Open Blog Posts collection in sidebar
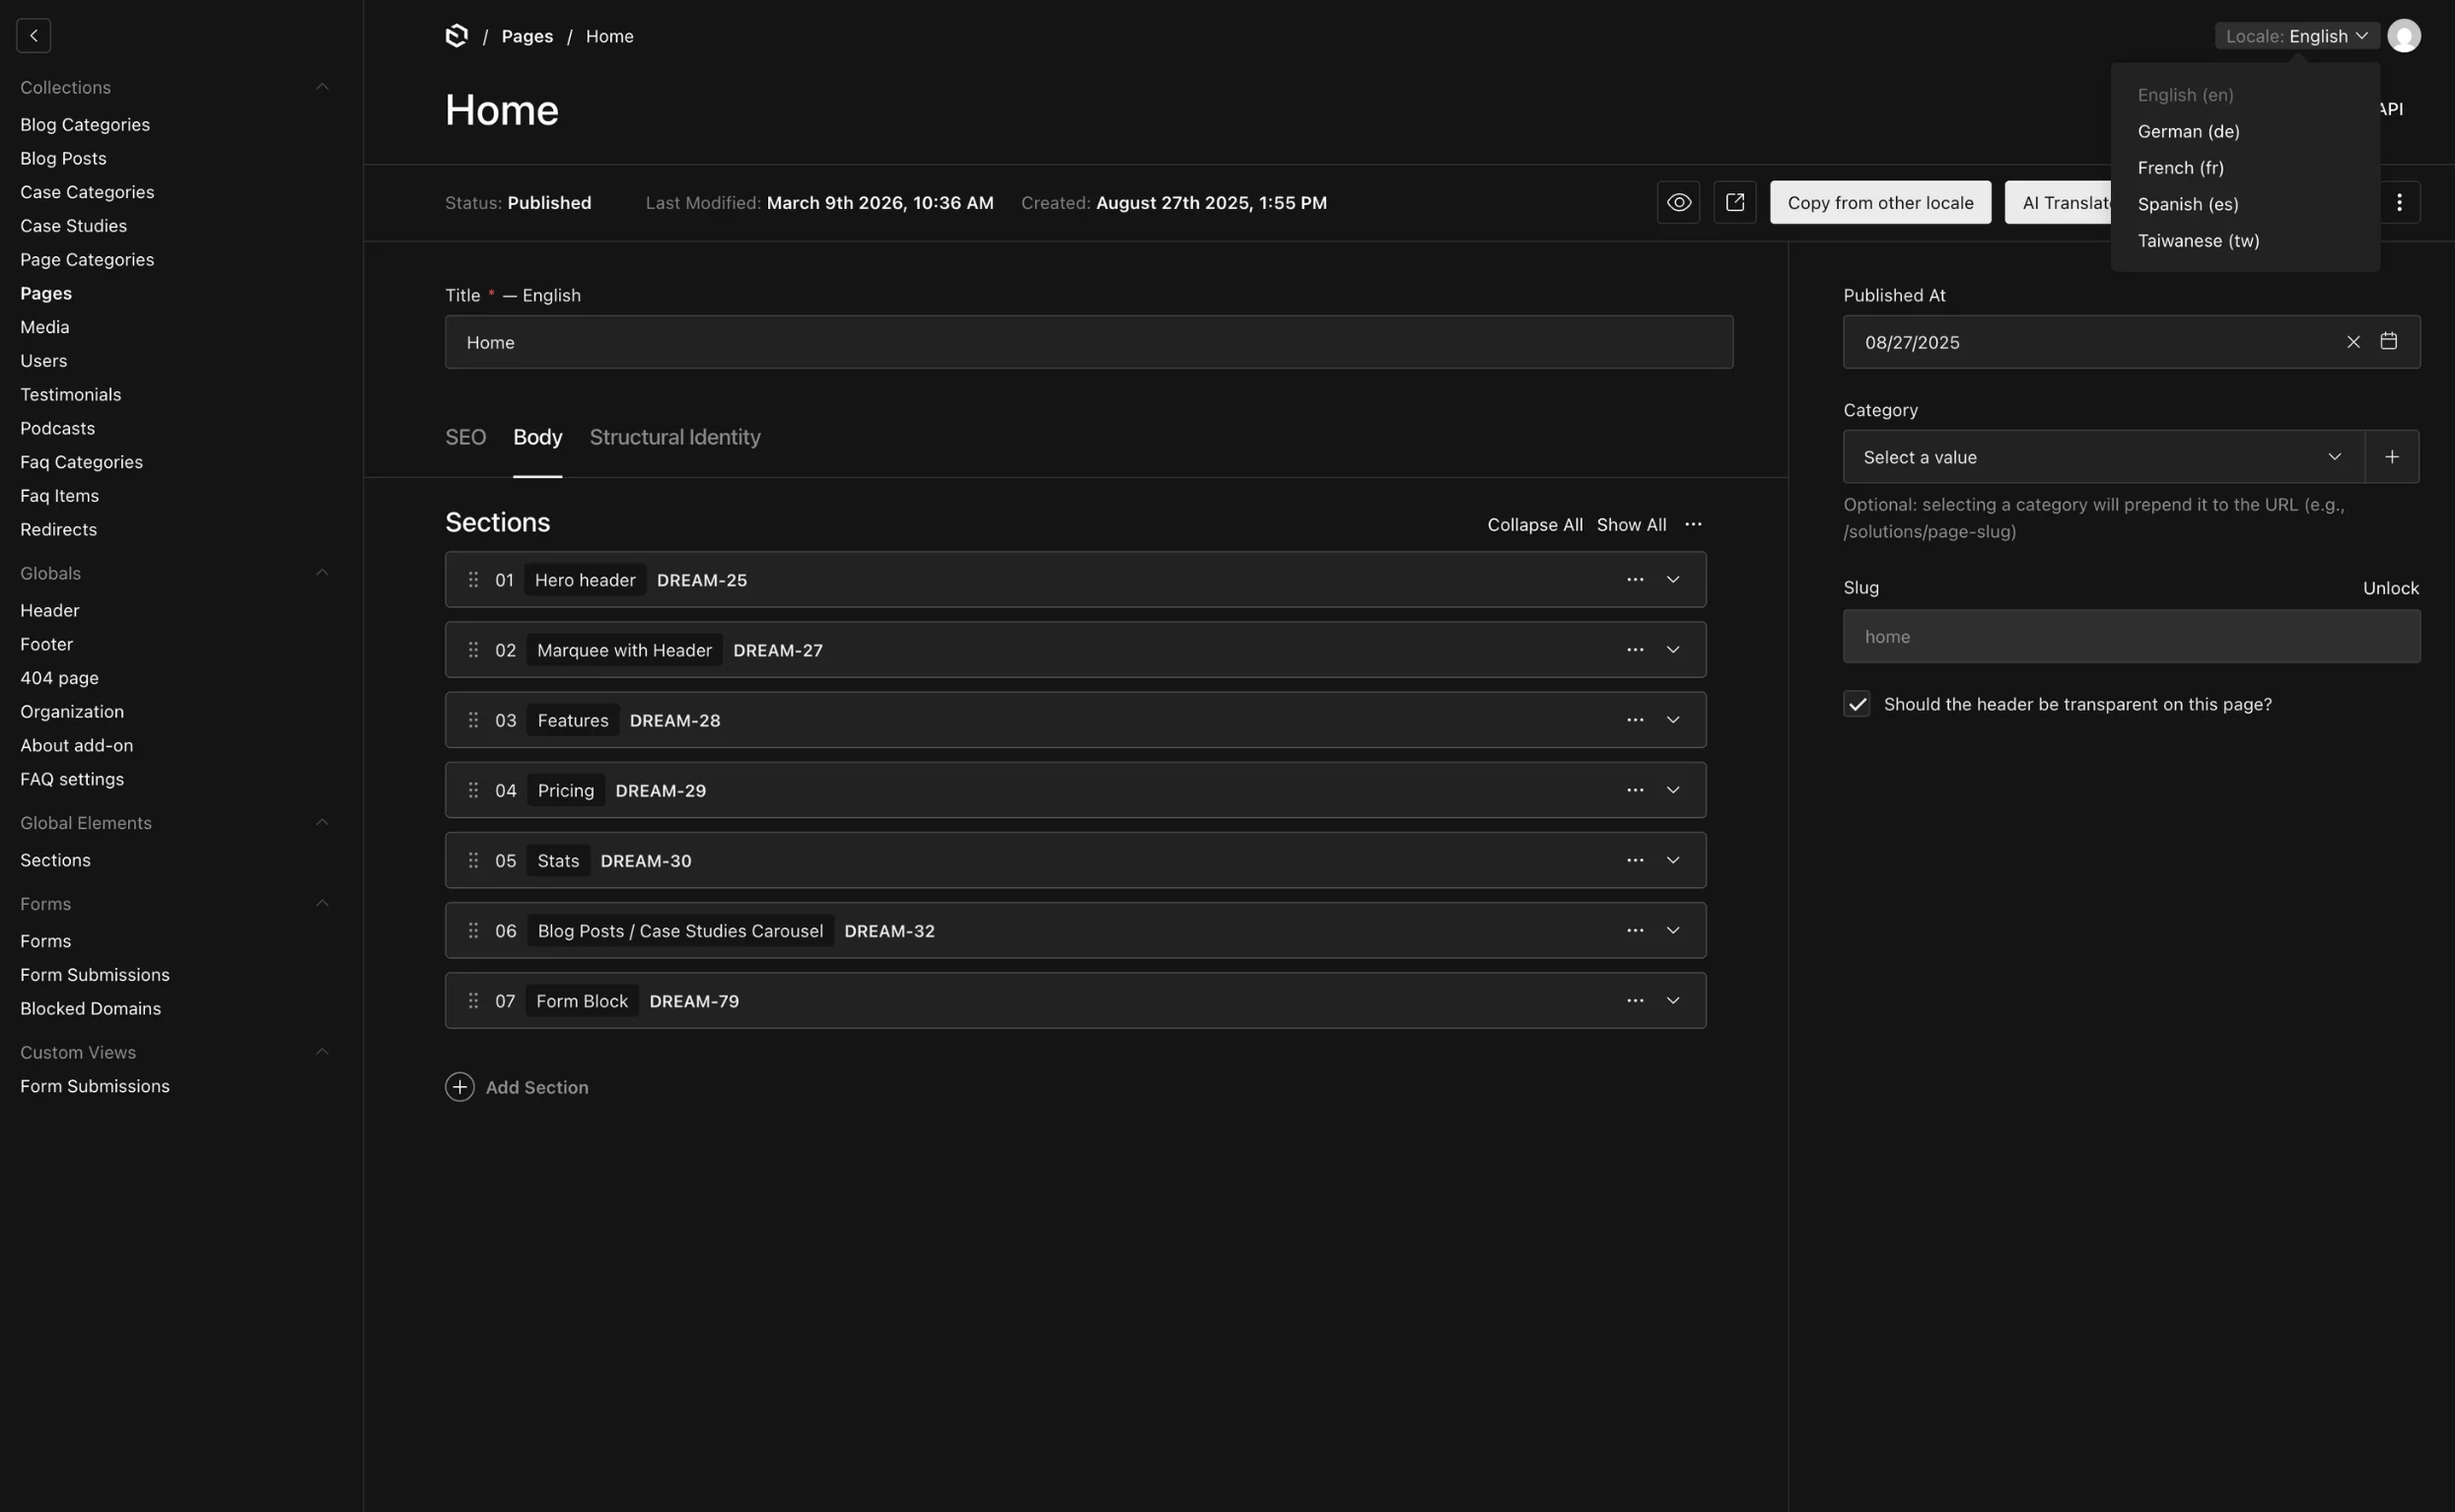The image size is (2455, 1512). click(63, 158)
